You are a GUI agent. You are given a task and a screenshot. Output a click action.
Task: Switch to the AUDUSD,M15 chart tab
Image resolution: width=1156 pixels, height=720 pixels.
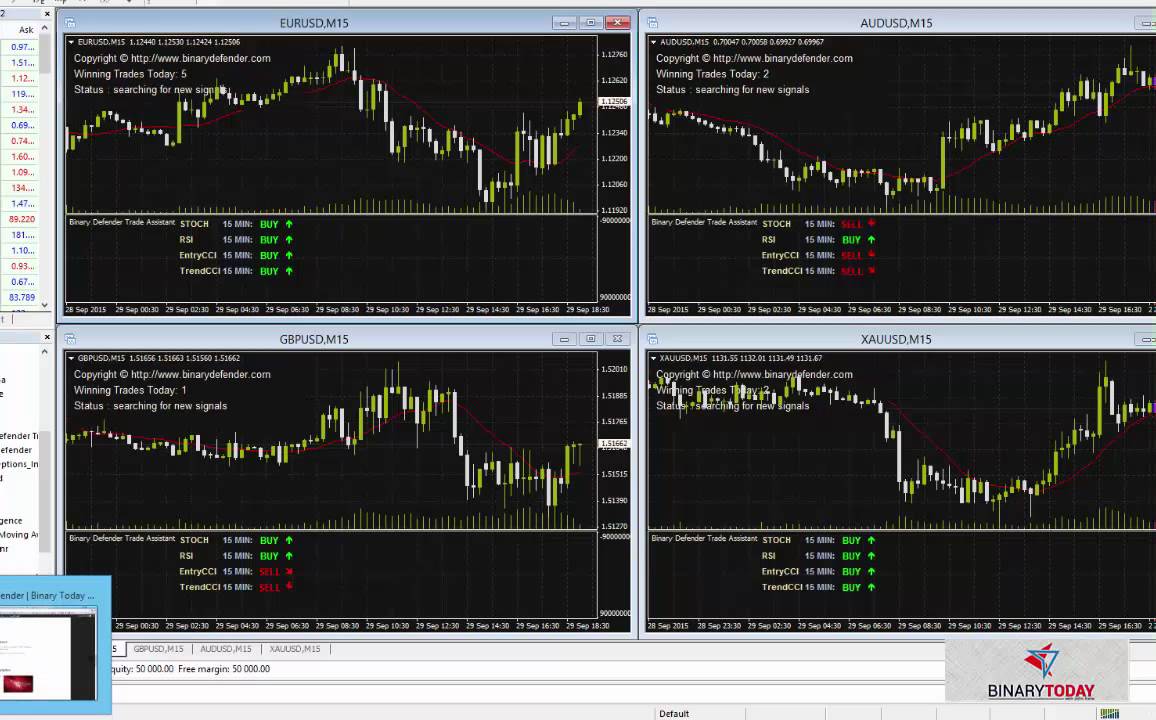click(x=226, y=649)
